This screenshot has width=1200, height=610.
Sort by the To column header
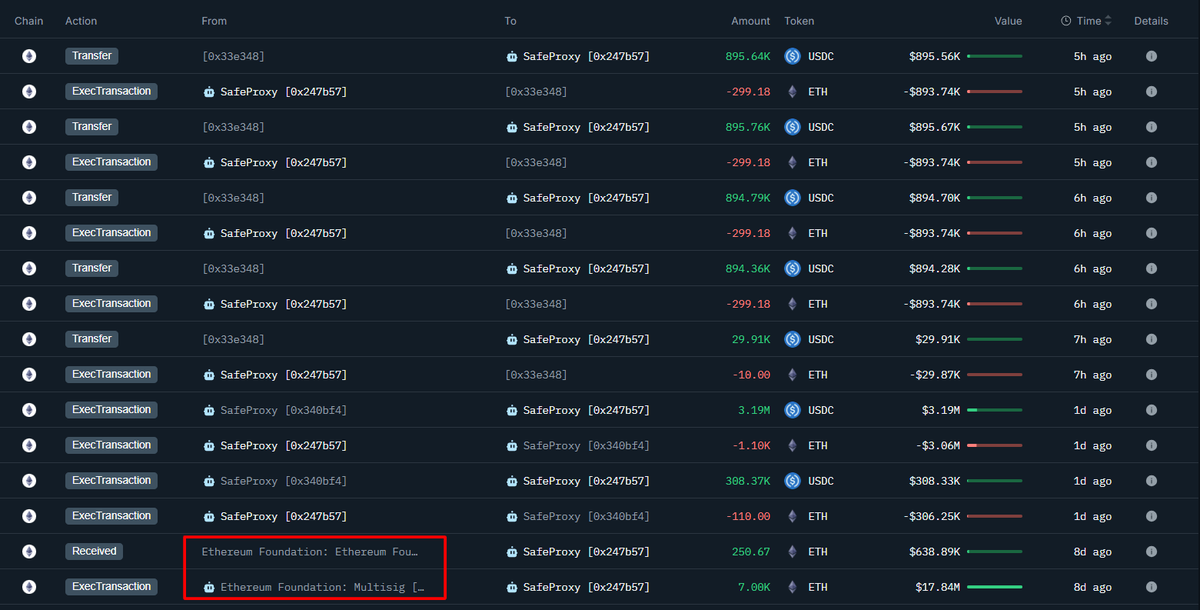click(x=511, y=21)
